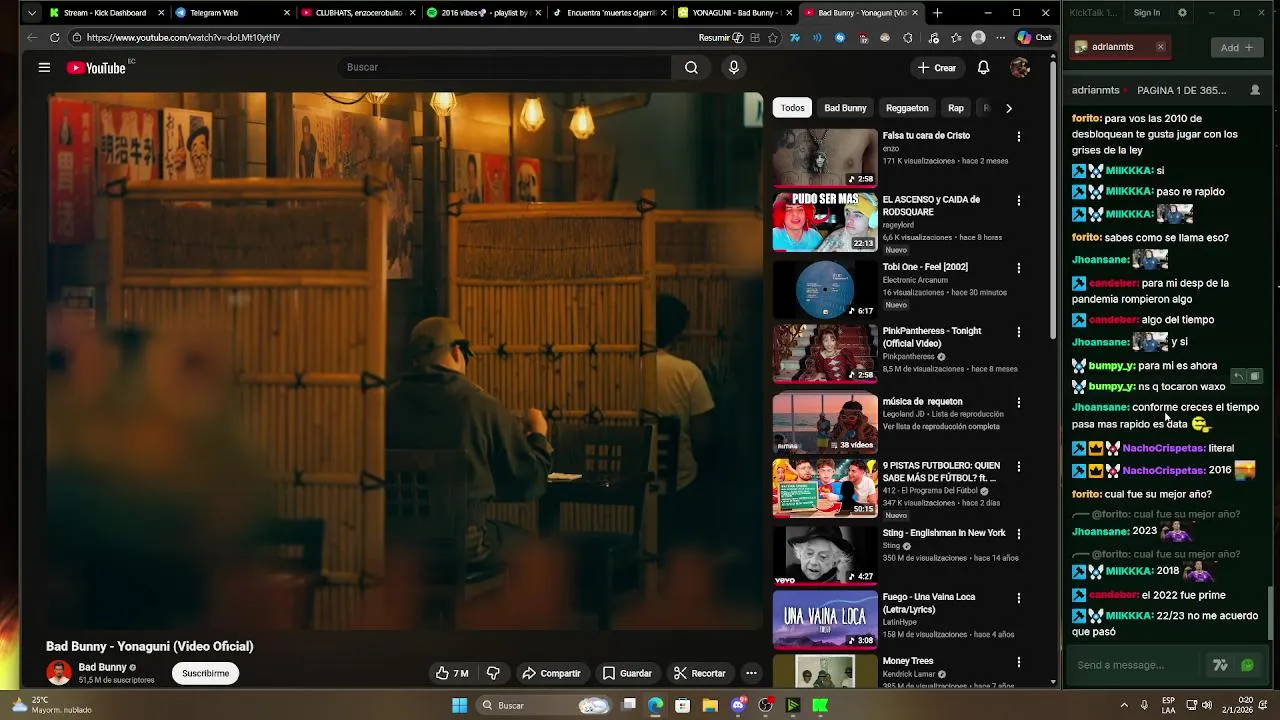
Task: Open options for Tobi One Feel video
Action: pyautogui.click(x=1019, y=268)
